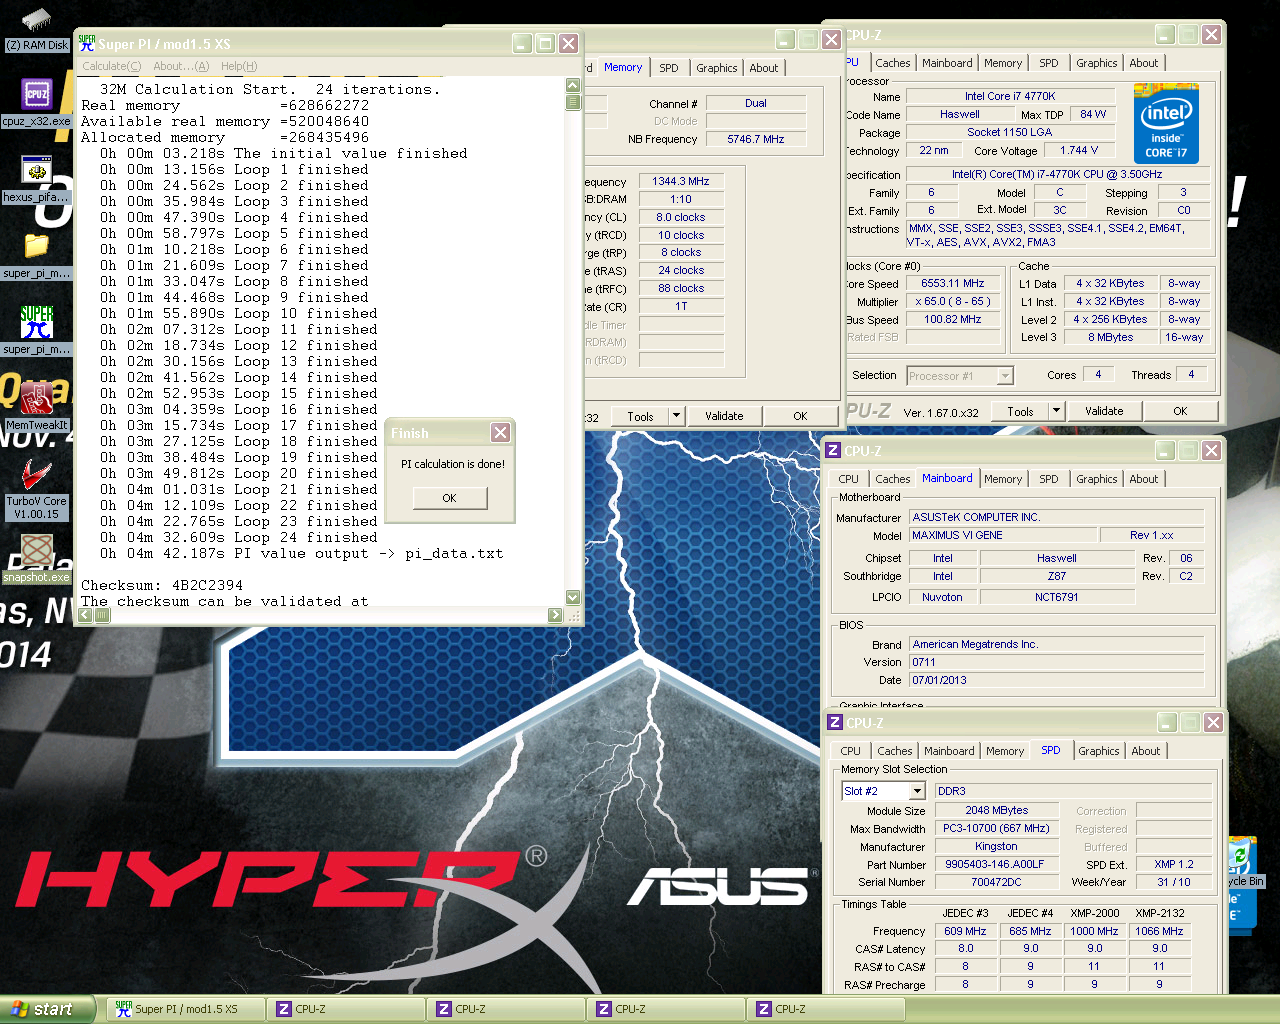Click Validate in CPU window
The width and height of the screenshot is (1280, 1024).
(x=1104, y=411)
